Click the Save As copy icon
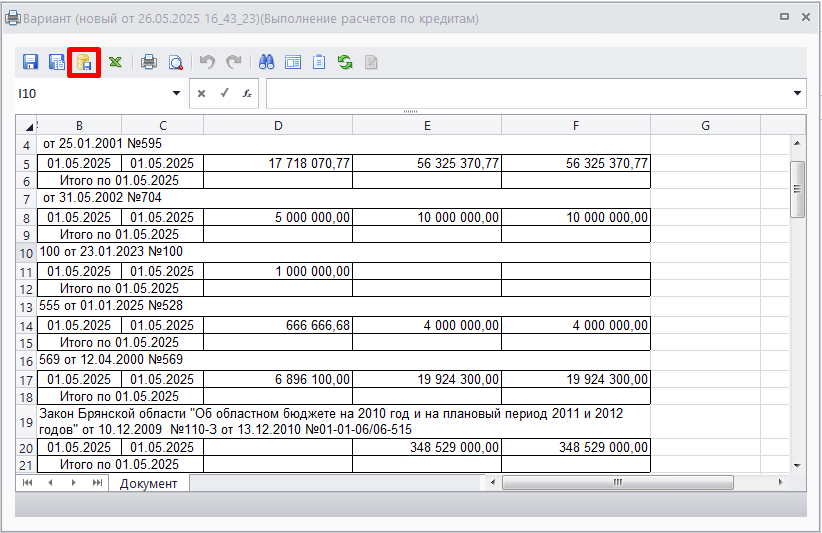822x533 pixels. pos(57,62)
